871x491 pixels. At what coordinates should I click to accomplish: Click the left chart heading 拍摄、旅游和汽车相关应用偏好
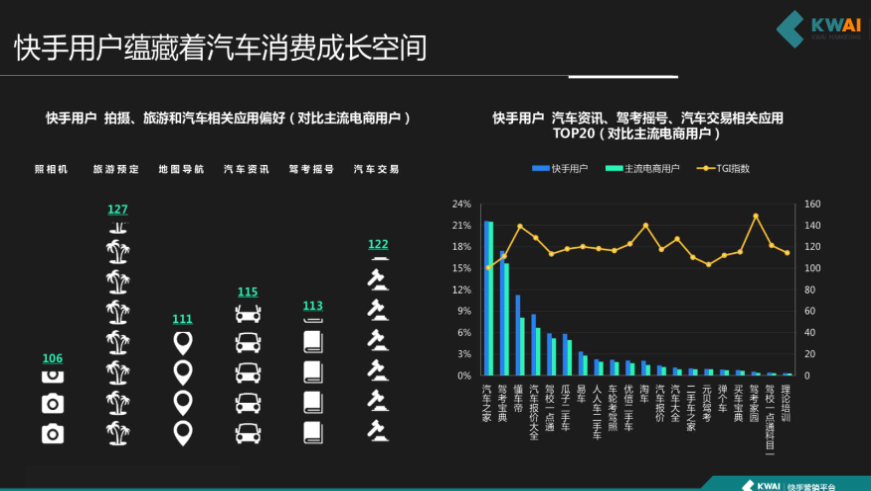(x=228, y=118)
